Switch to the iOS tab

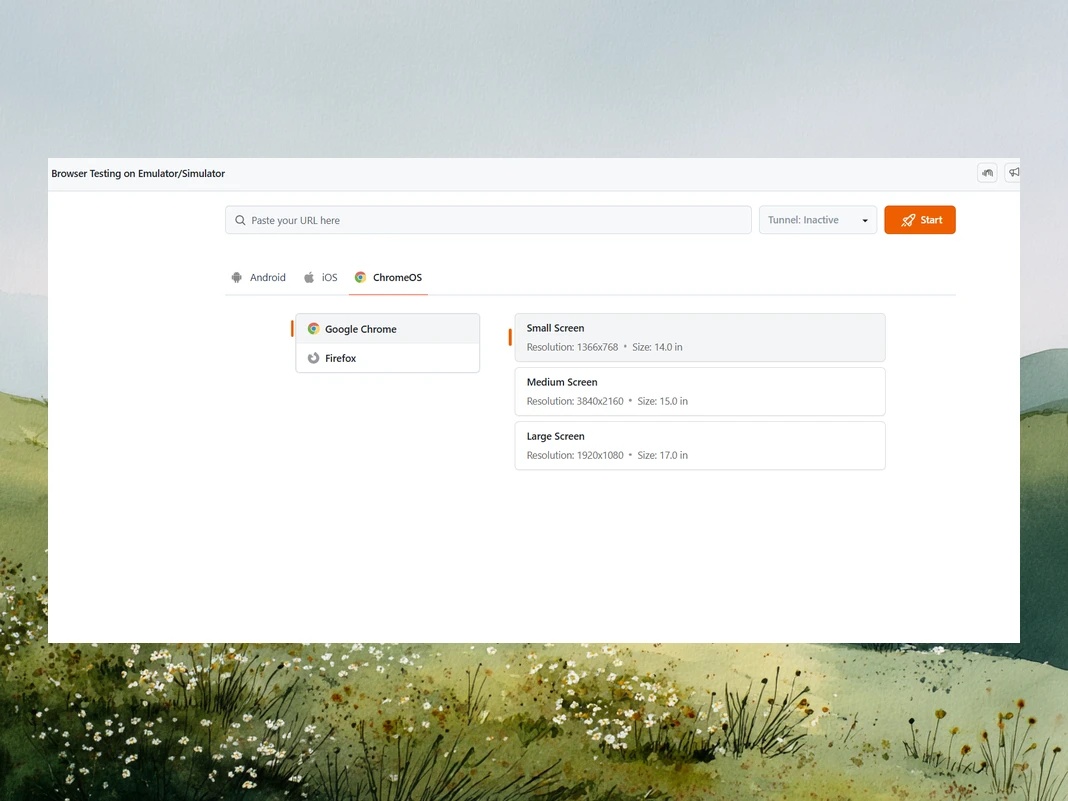point(320,277)
